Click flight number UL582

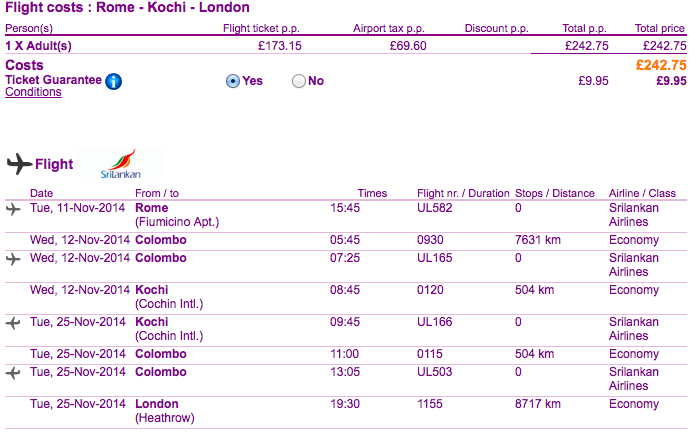tap(434, 208)
